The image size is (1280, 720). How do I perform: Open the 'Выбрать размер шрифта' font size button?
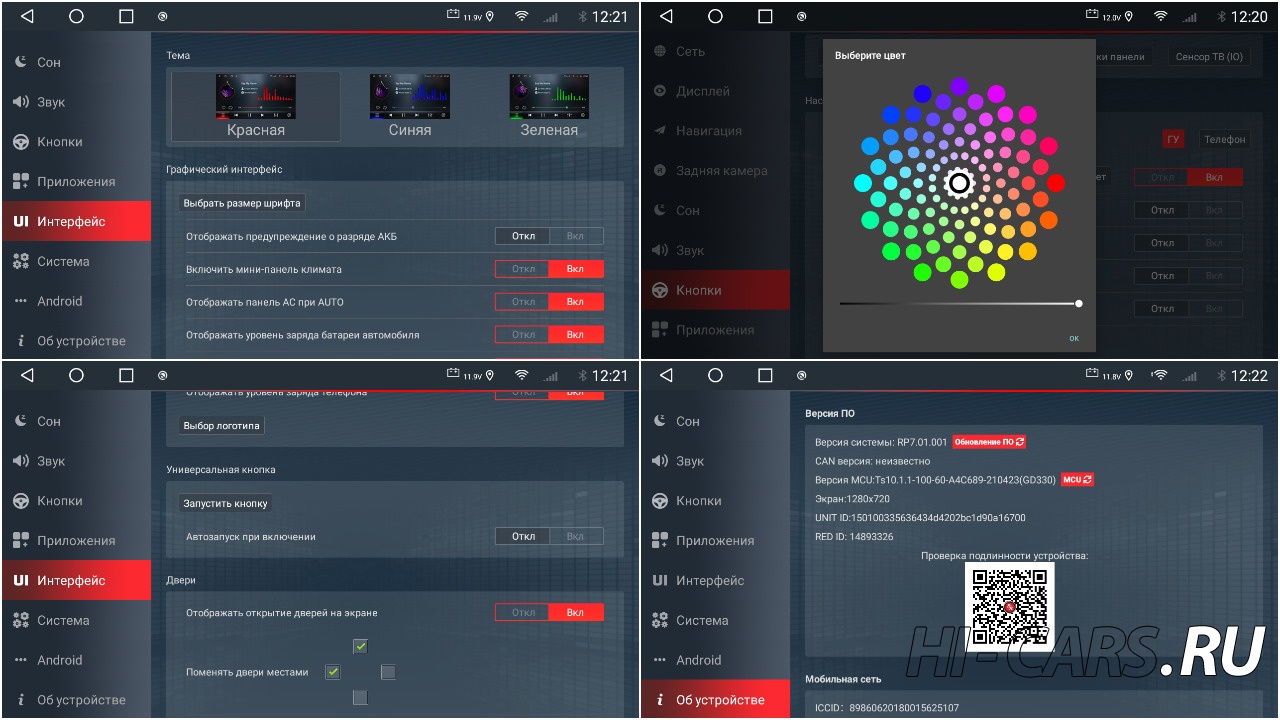[x=242, y=203]
